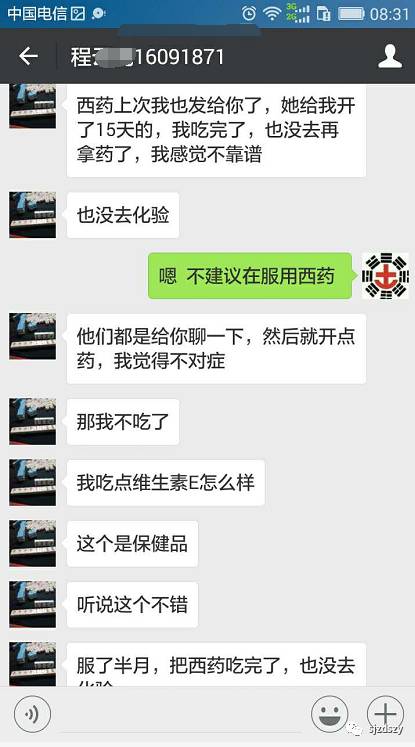Viewport: 415px width, 747px height.
Task: Tap the '他们都是给你聊一下' message bubble
Action: [x=216, y=349]
